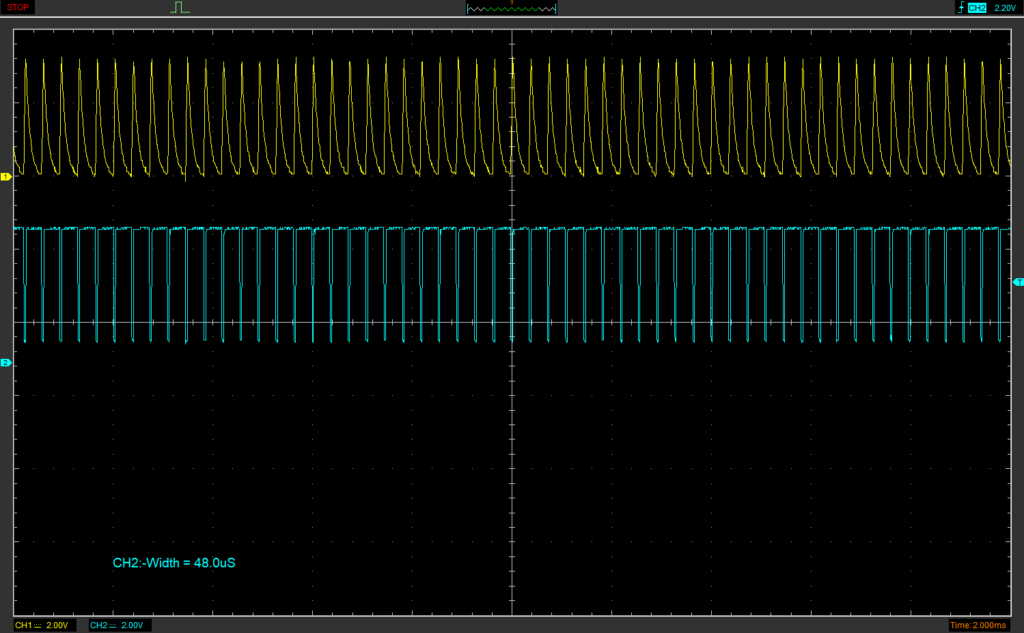
Task: Click the CH2 -Width 48.0uS measurement
Action: pyautogui.click(x=174, y=563)
